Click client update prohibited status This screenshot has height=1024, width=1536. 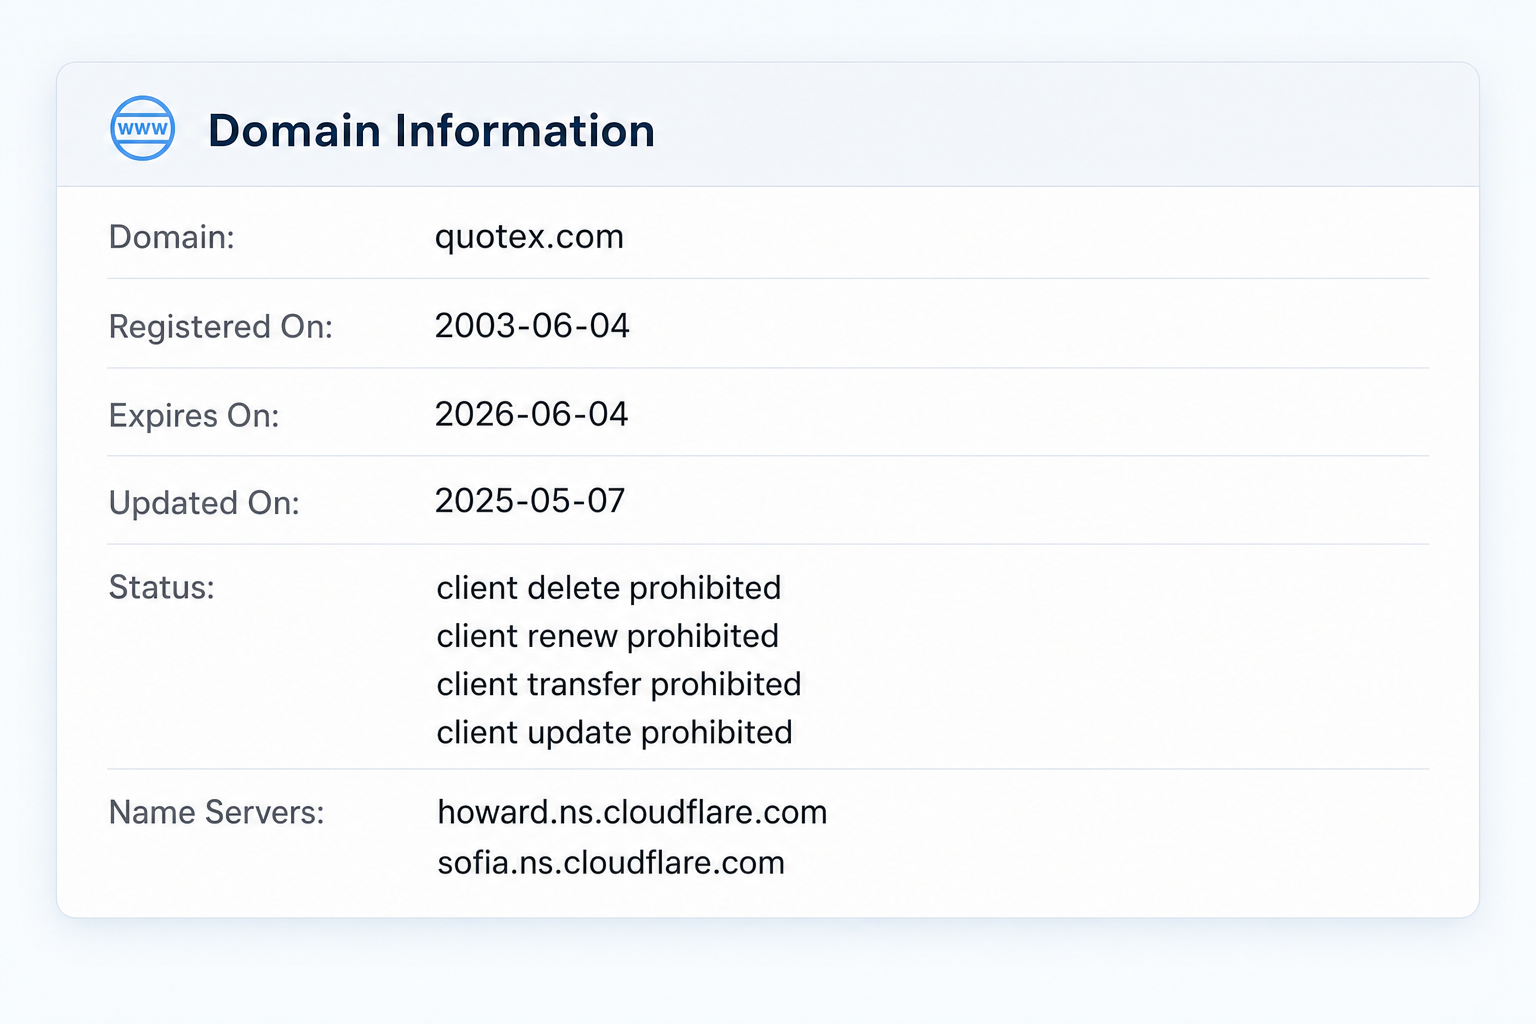(615, 733)
